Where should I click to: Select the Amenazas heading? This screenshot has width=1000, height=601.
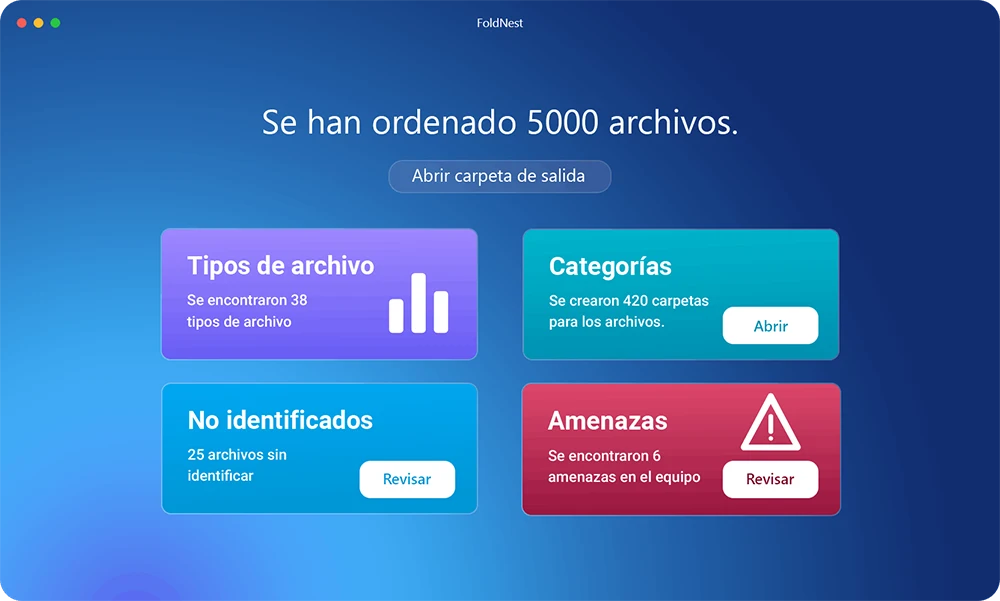coord(608,421)
